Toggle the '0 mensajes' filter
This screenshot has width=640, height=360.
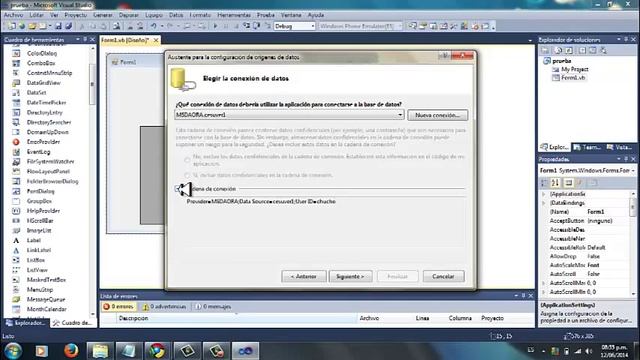pyautogui.click(x=213, y=307)
